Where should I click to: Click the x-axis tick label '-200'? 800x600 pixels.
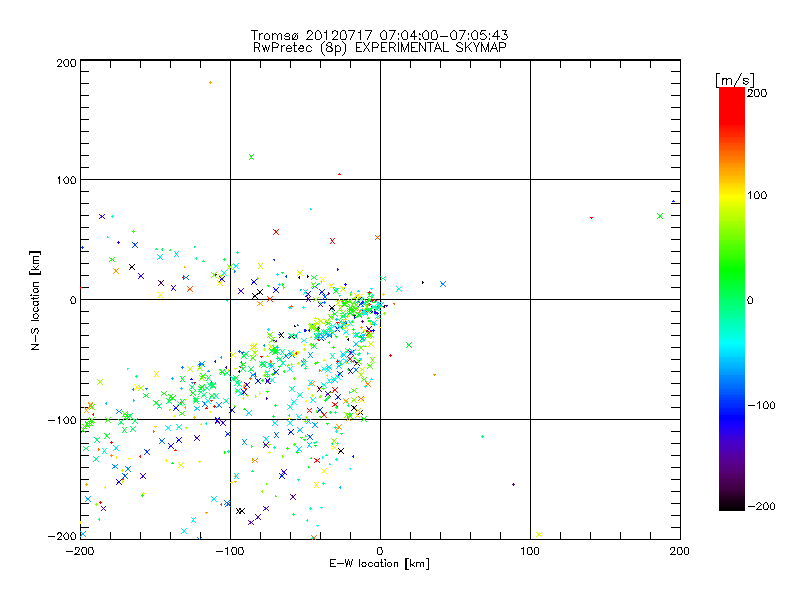point(81,551)
